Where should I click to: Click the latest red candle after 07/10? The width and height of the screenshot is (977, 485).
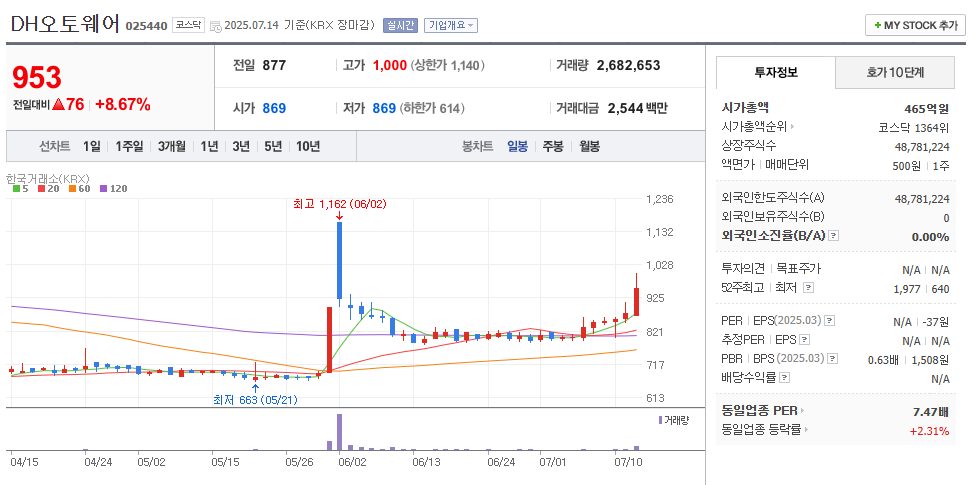[636, 301]
